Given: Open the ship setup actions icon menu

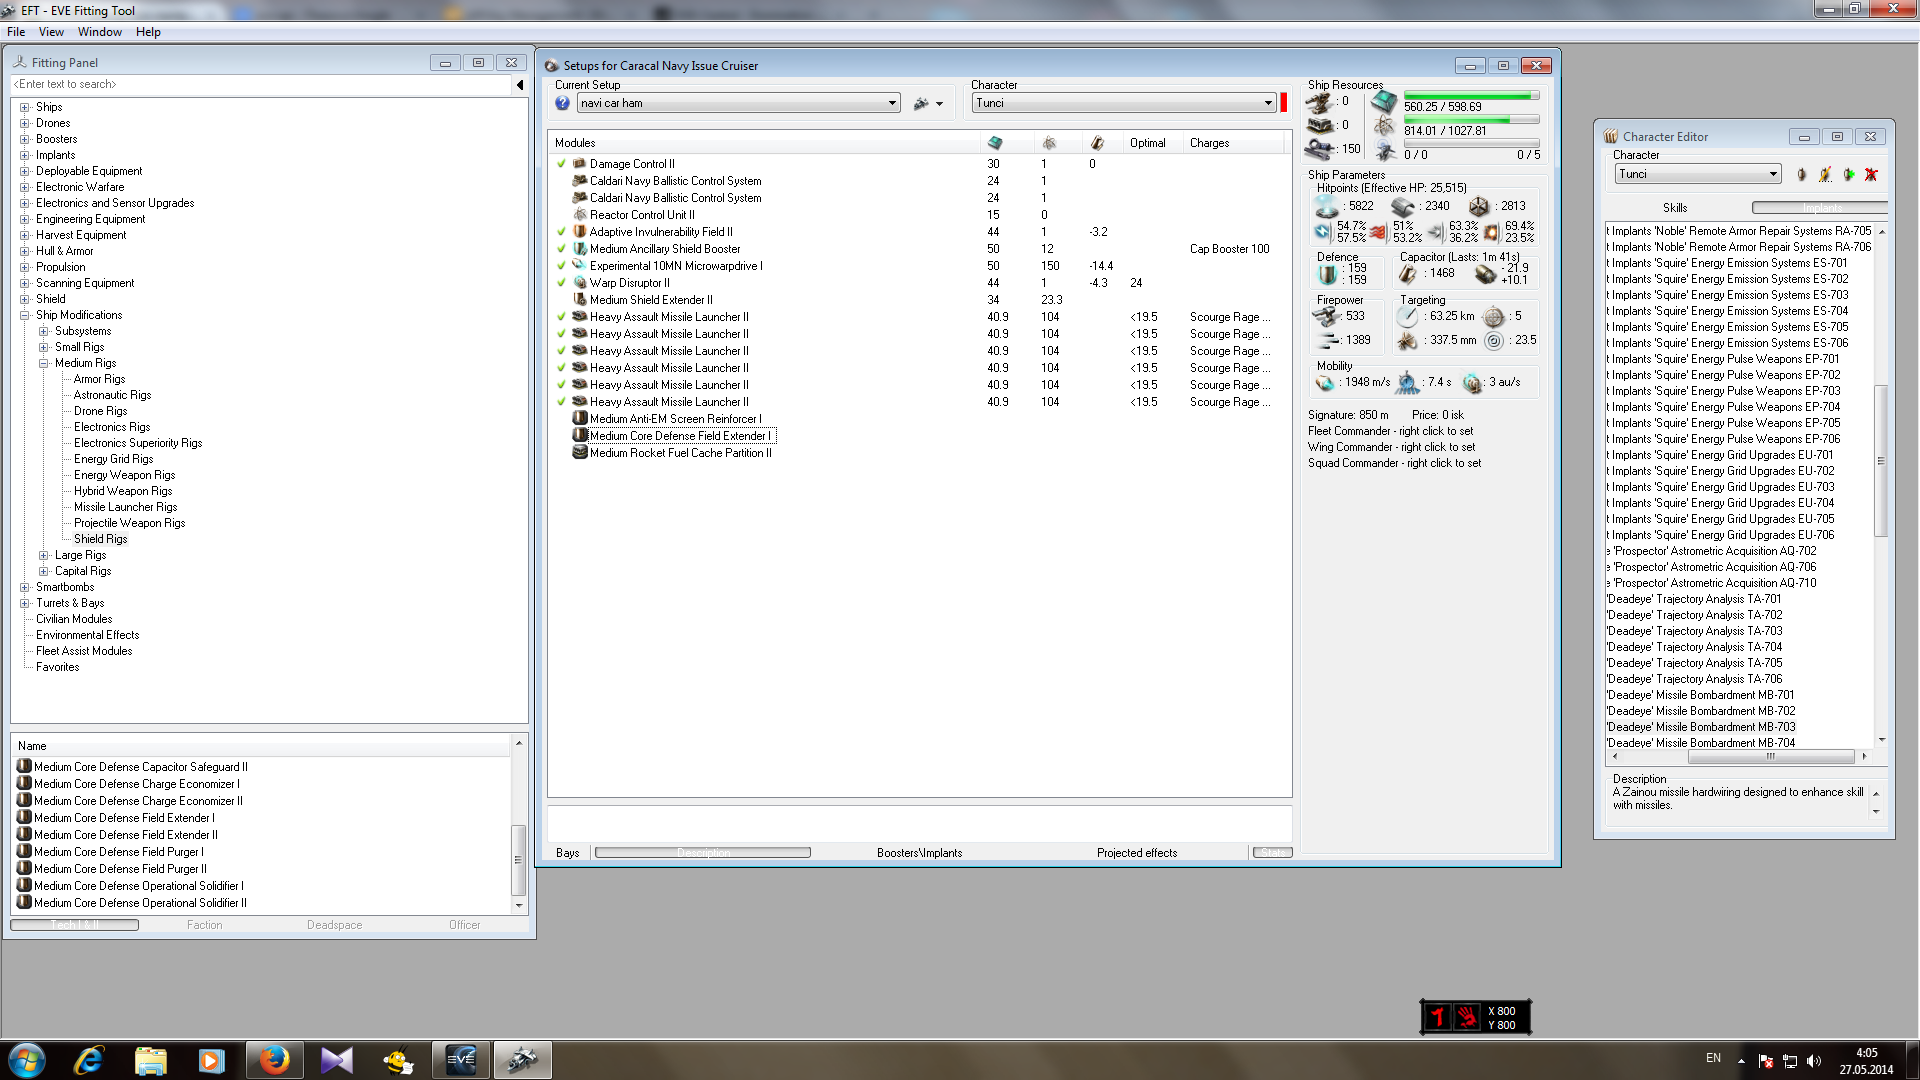Looking at the screenshot, I should [927, 103].
